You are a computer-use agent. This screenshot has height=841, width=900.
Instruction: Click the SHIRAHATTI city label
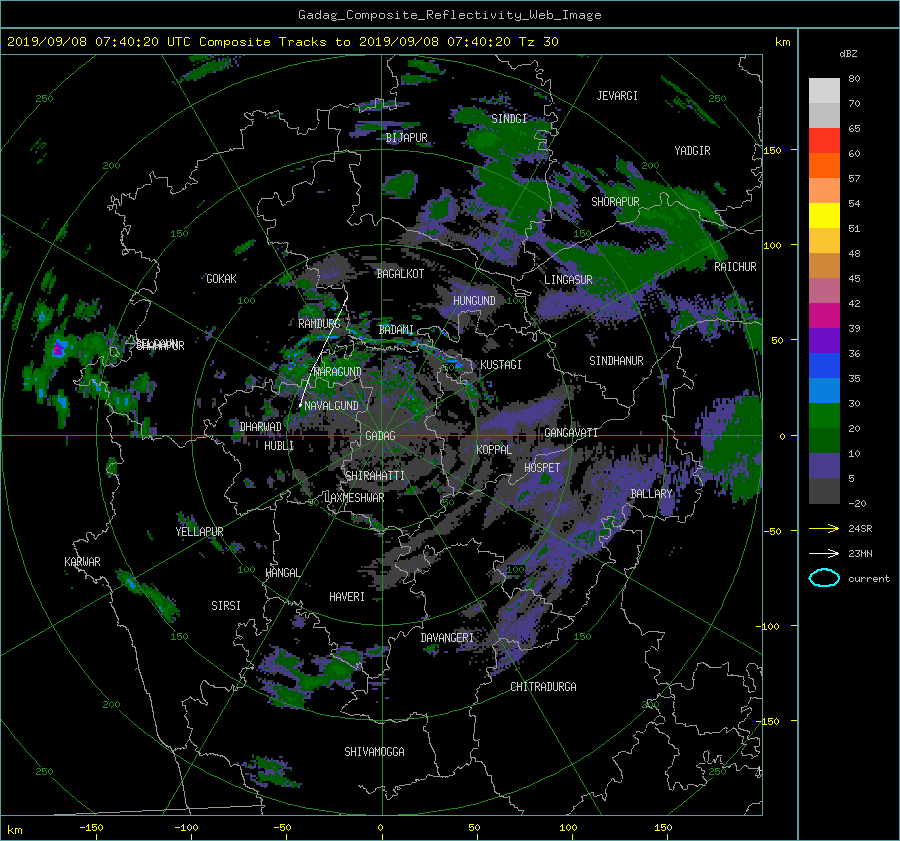coord(375,476)
